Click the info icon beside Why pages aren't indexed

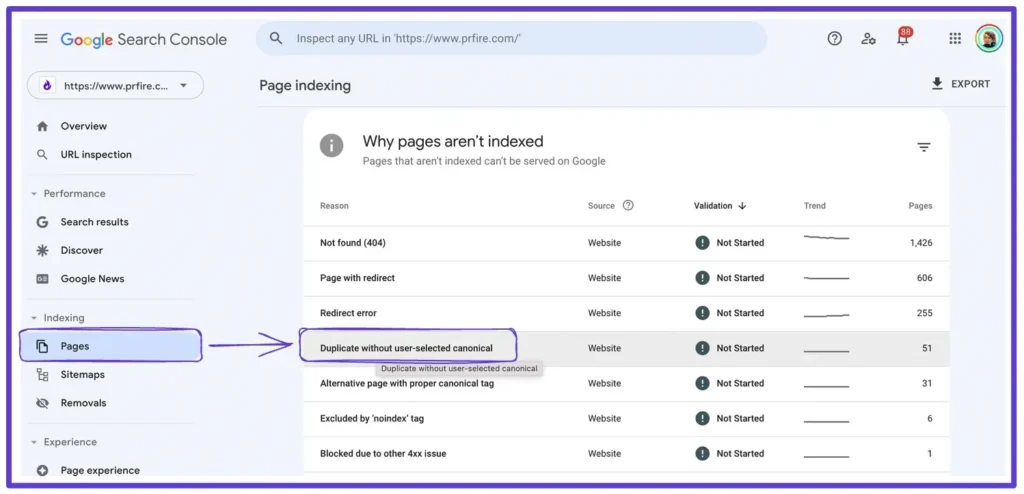pyautogui.click(x=332, y=145)
